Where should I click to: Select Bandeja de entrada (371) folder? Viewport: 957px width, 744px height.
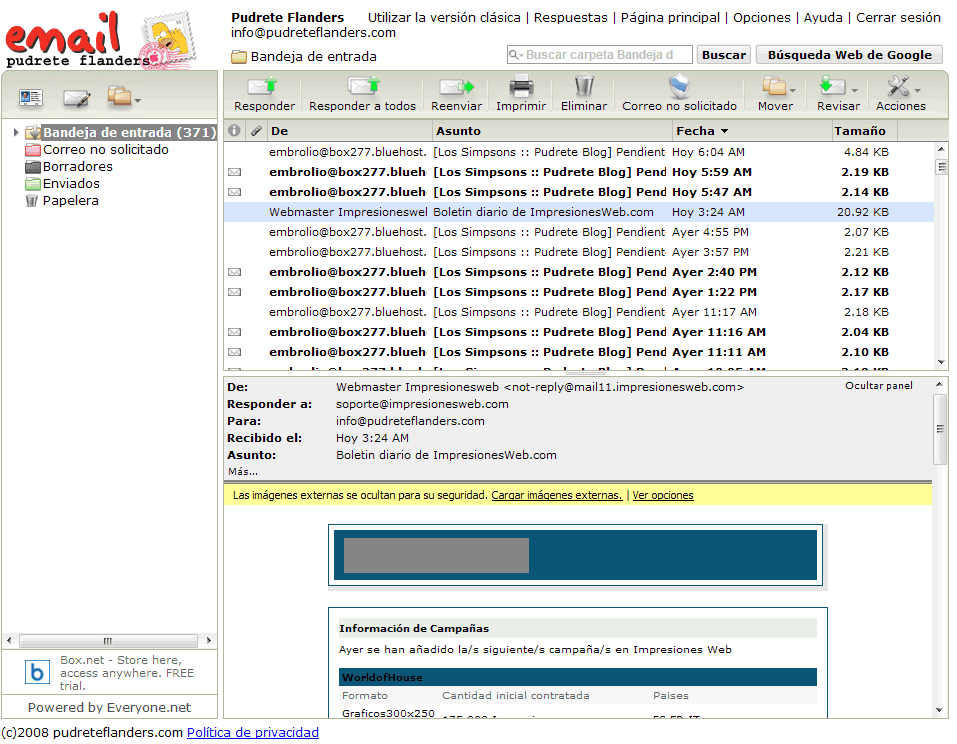(x=129, y=132)
